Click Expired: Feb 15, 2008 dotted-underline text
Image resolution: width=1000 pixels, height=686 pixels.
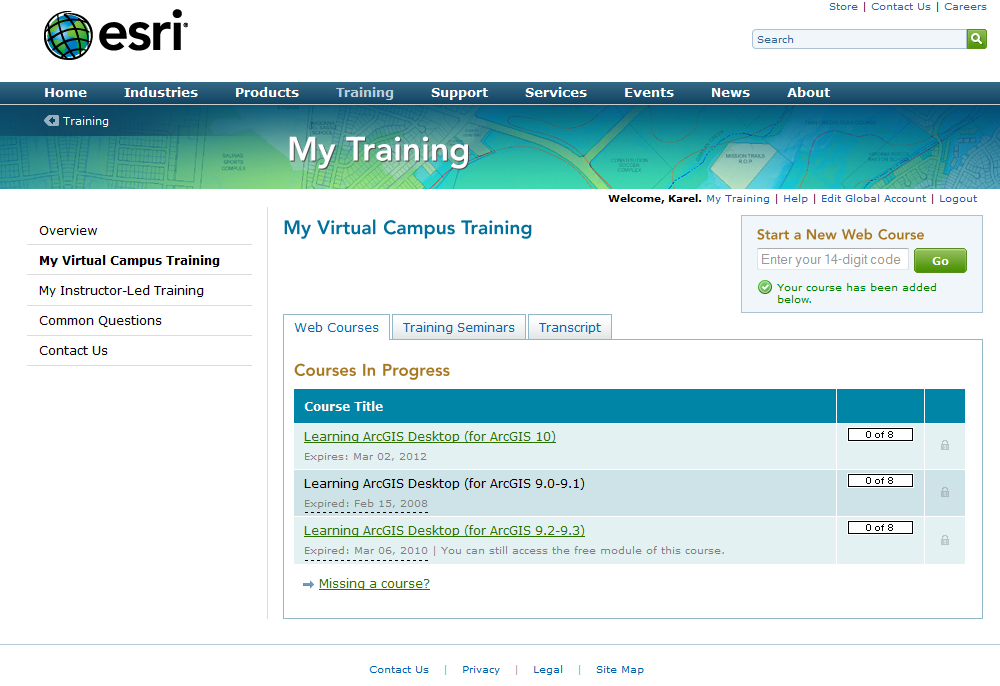[x=365, y=504]
